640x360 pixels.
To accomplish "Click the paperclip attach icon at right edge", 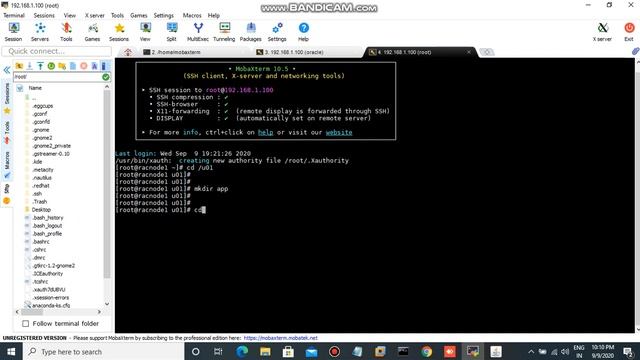I will [x=635, y=51].
